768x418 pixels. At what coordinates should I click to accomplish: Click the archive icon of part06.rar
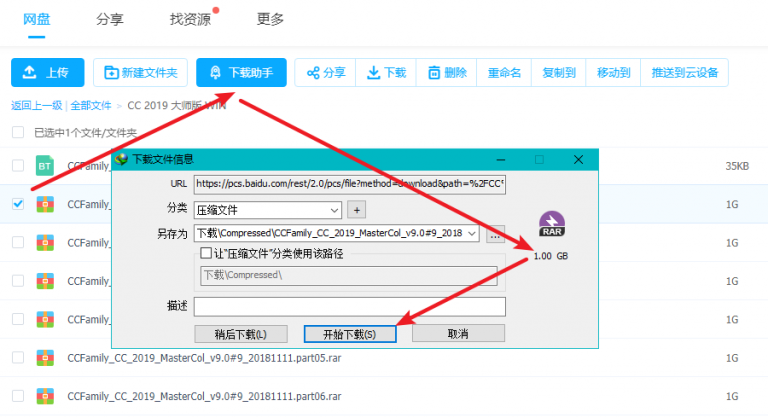tap(45, 396)
